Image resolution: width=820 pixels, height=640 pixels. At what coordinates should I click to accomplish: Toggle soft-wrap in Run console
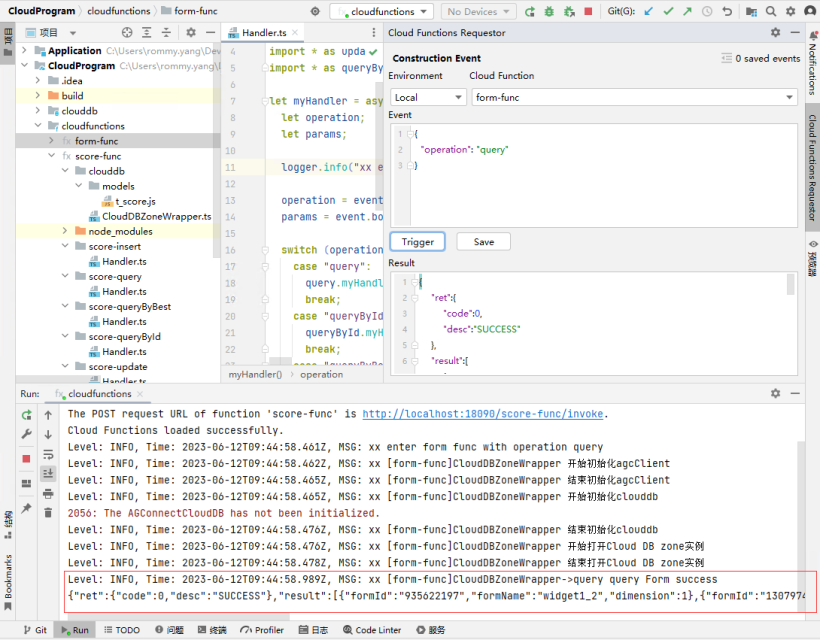(x=48, y=454)
